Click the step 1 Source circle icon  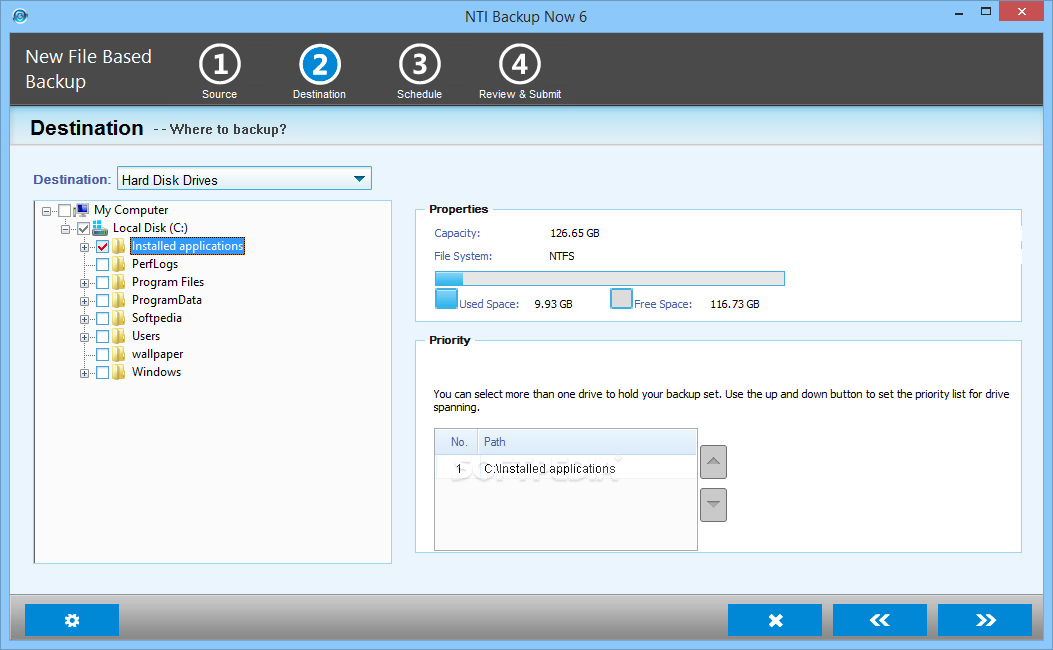220,64
